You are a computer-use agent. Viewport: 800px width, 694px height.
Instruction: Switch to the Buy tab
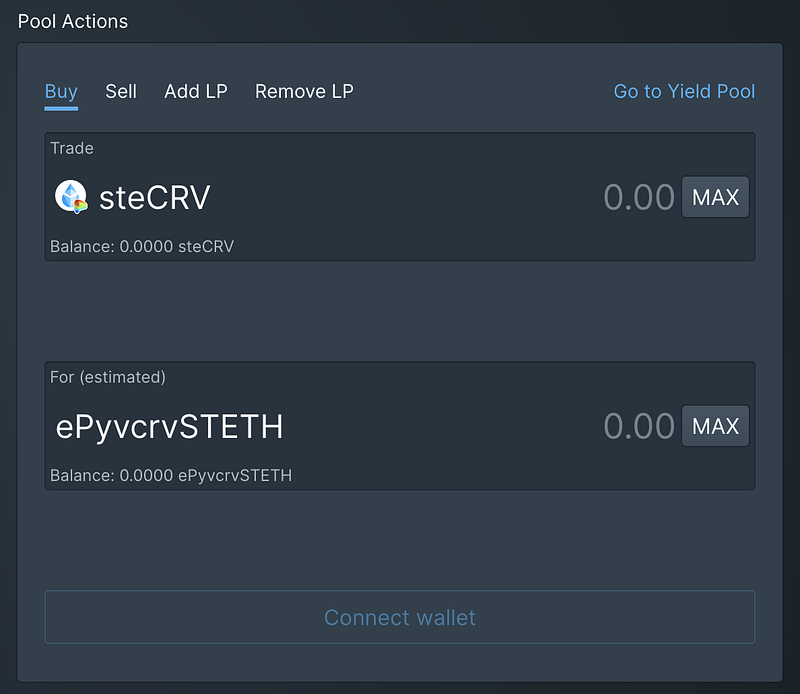point(61,91)
